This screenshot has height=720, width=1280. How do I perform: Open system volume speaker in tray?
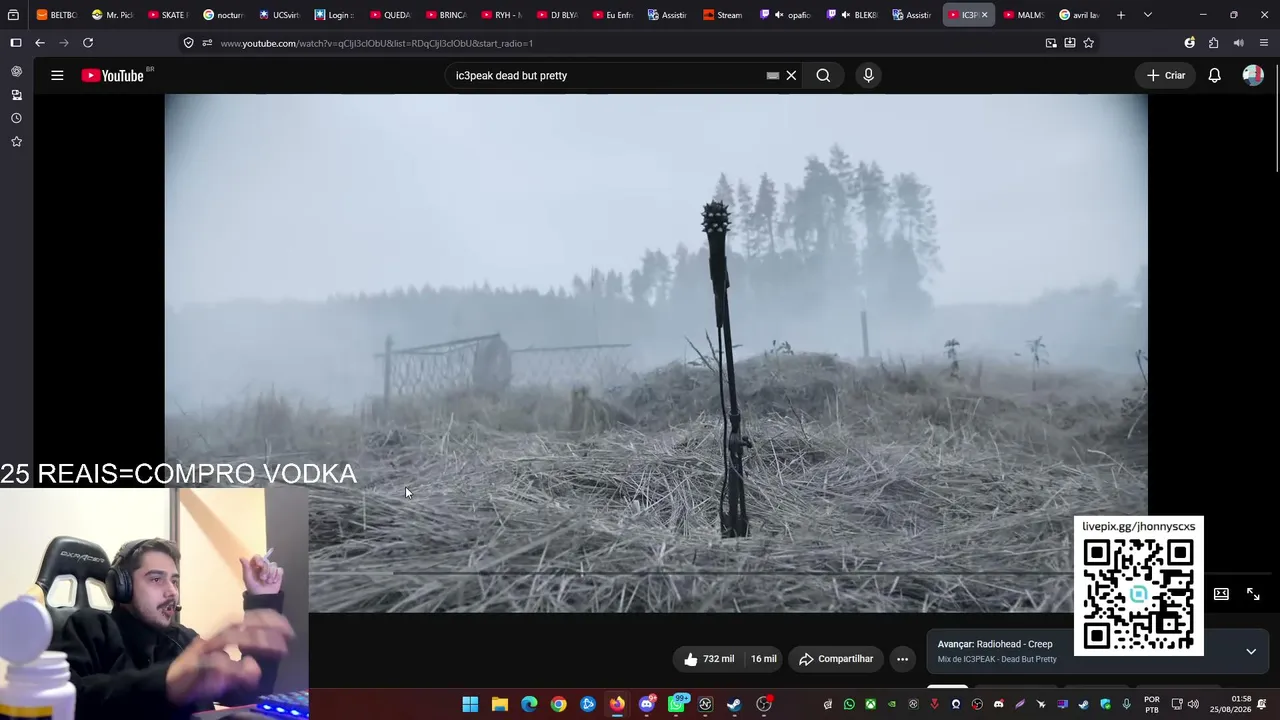1193,704
